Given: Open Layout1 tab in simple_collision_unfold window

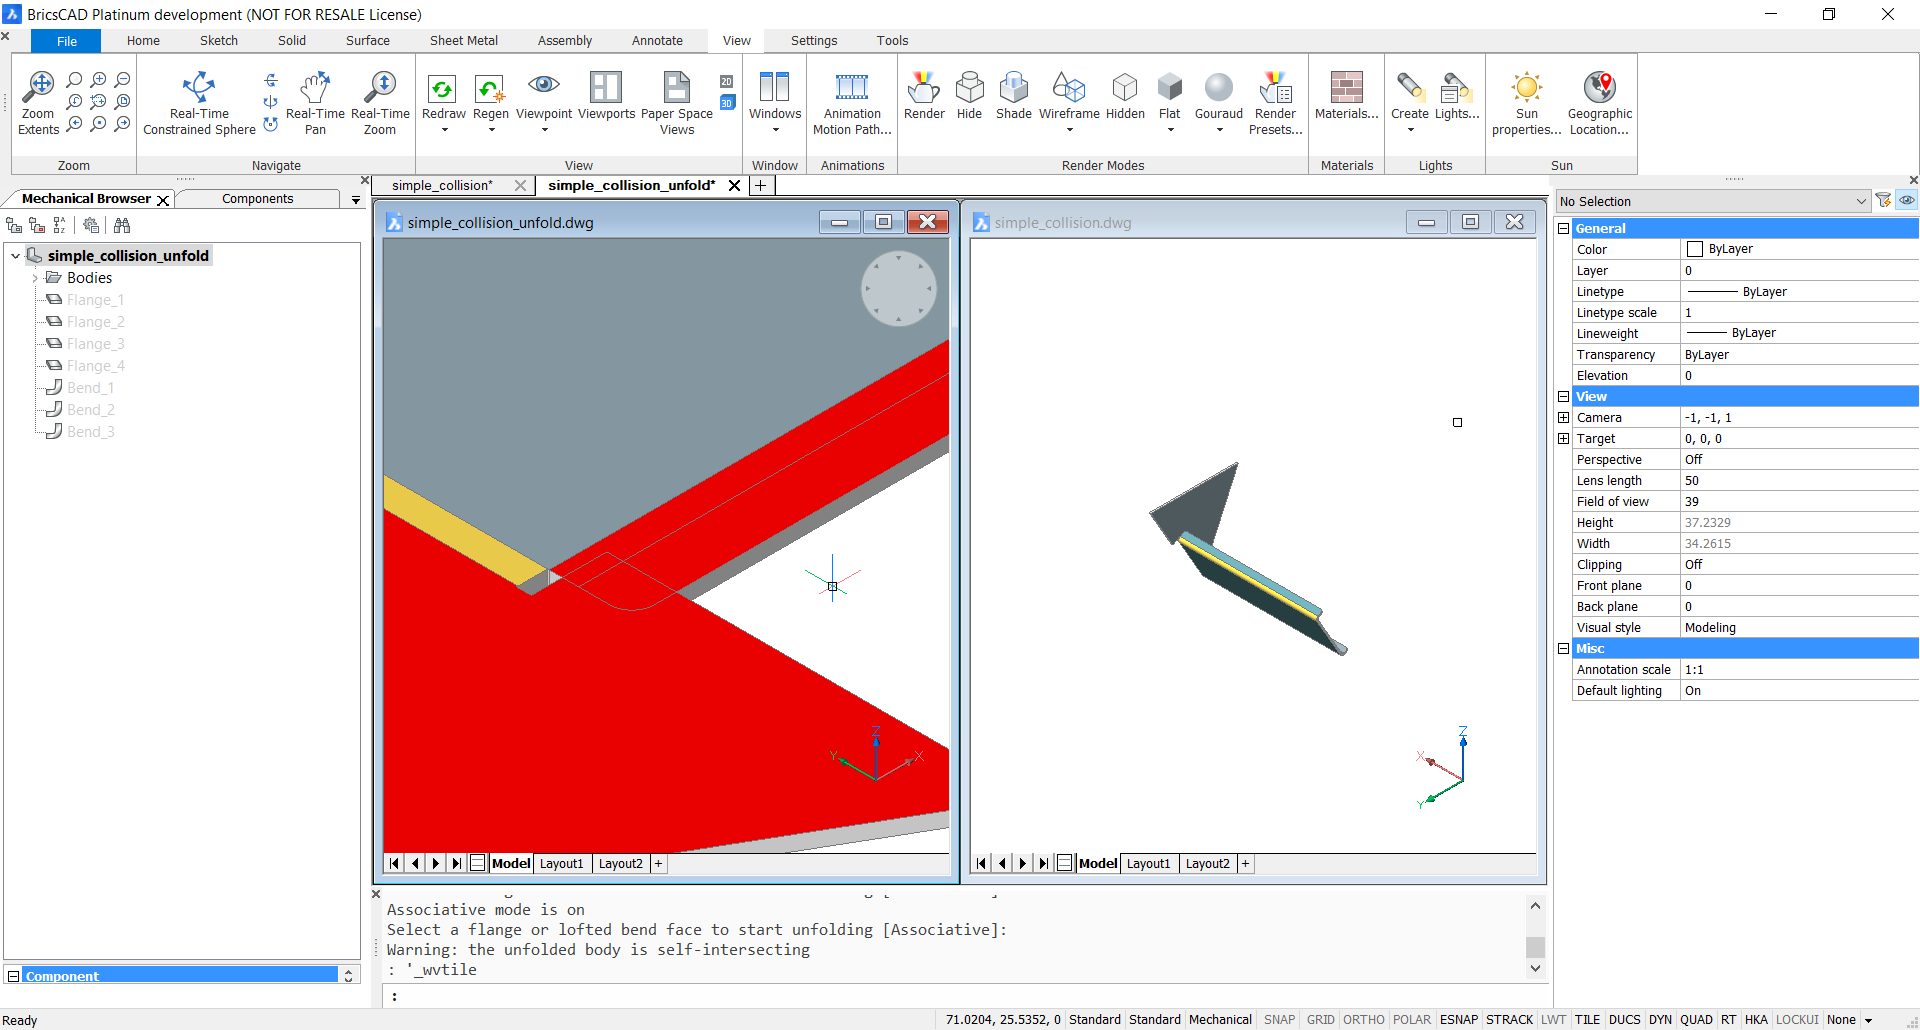Looking at the screenshot, I should tap(561, 864).
